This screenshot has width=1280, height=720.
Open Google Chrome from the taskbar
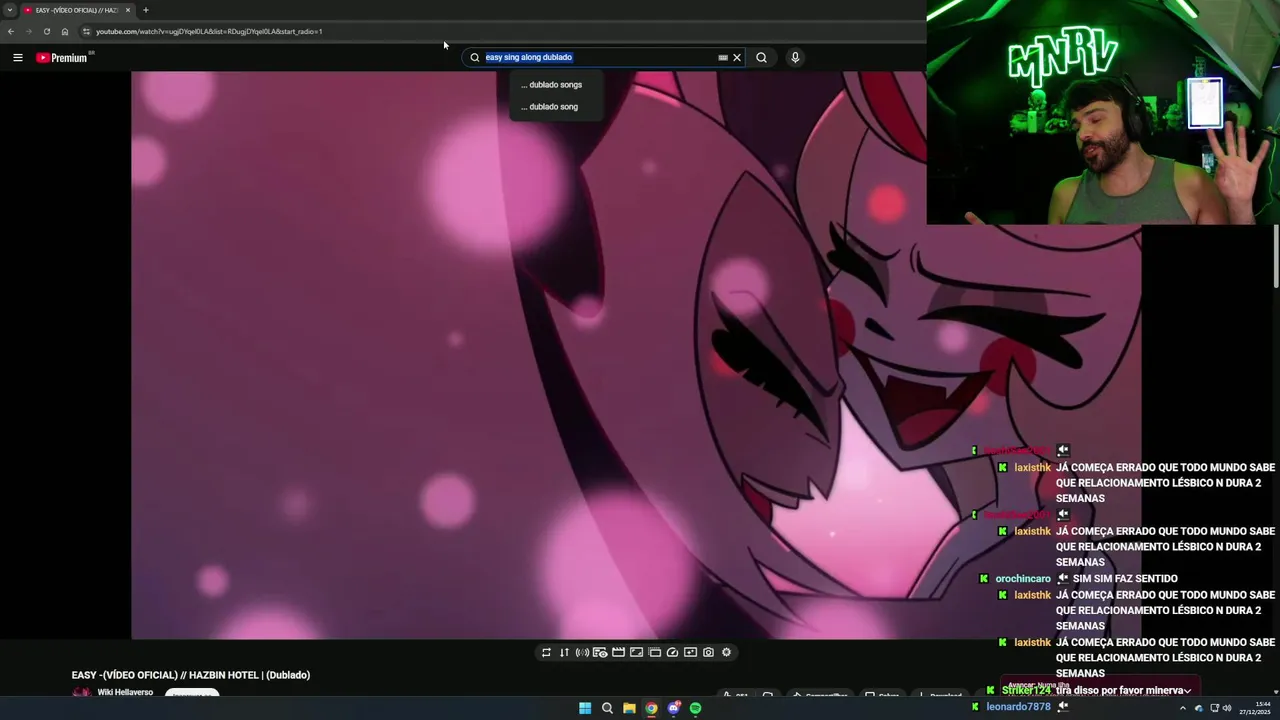coord(651,708)
